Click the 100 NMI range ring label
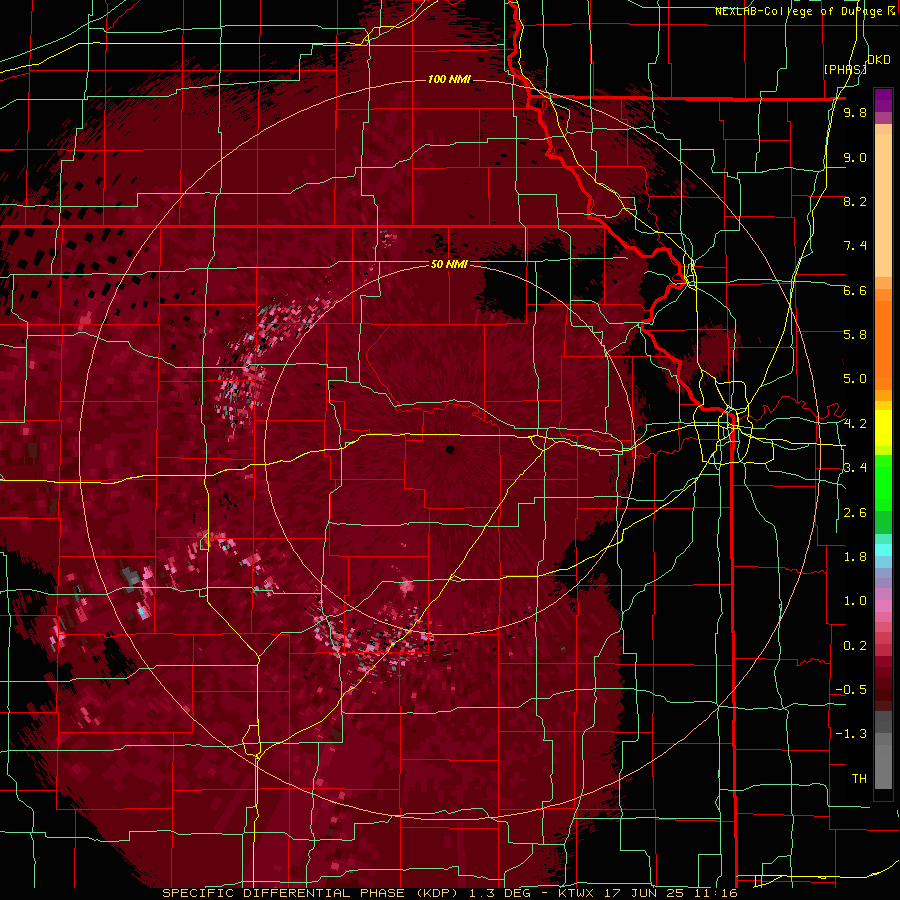900x900 pixels. [449, 79]
